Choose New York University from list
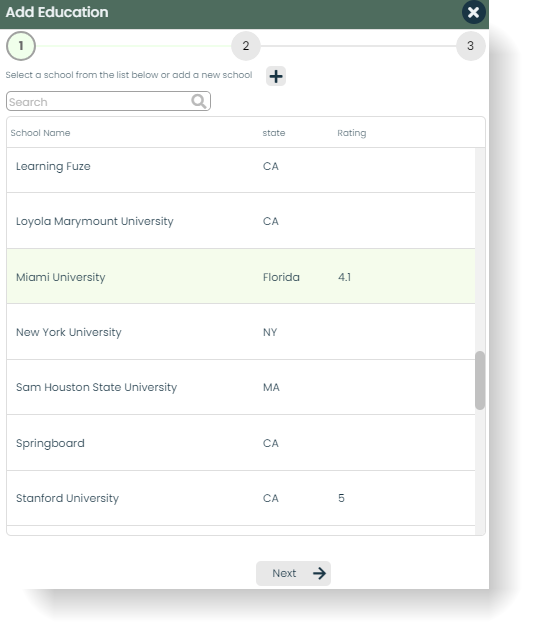The image size is (544, 644). [241, 332]
